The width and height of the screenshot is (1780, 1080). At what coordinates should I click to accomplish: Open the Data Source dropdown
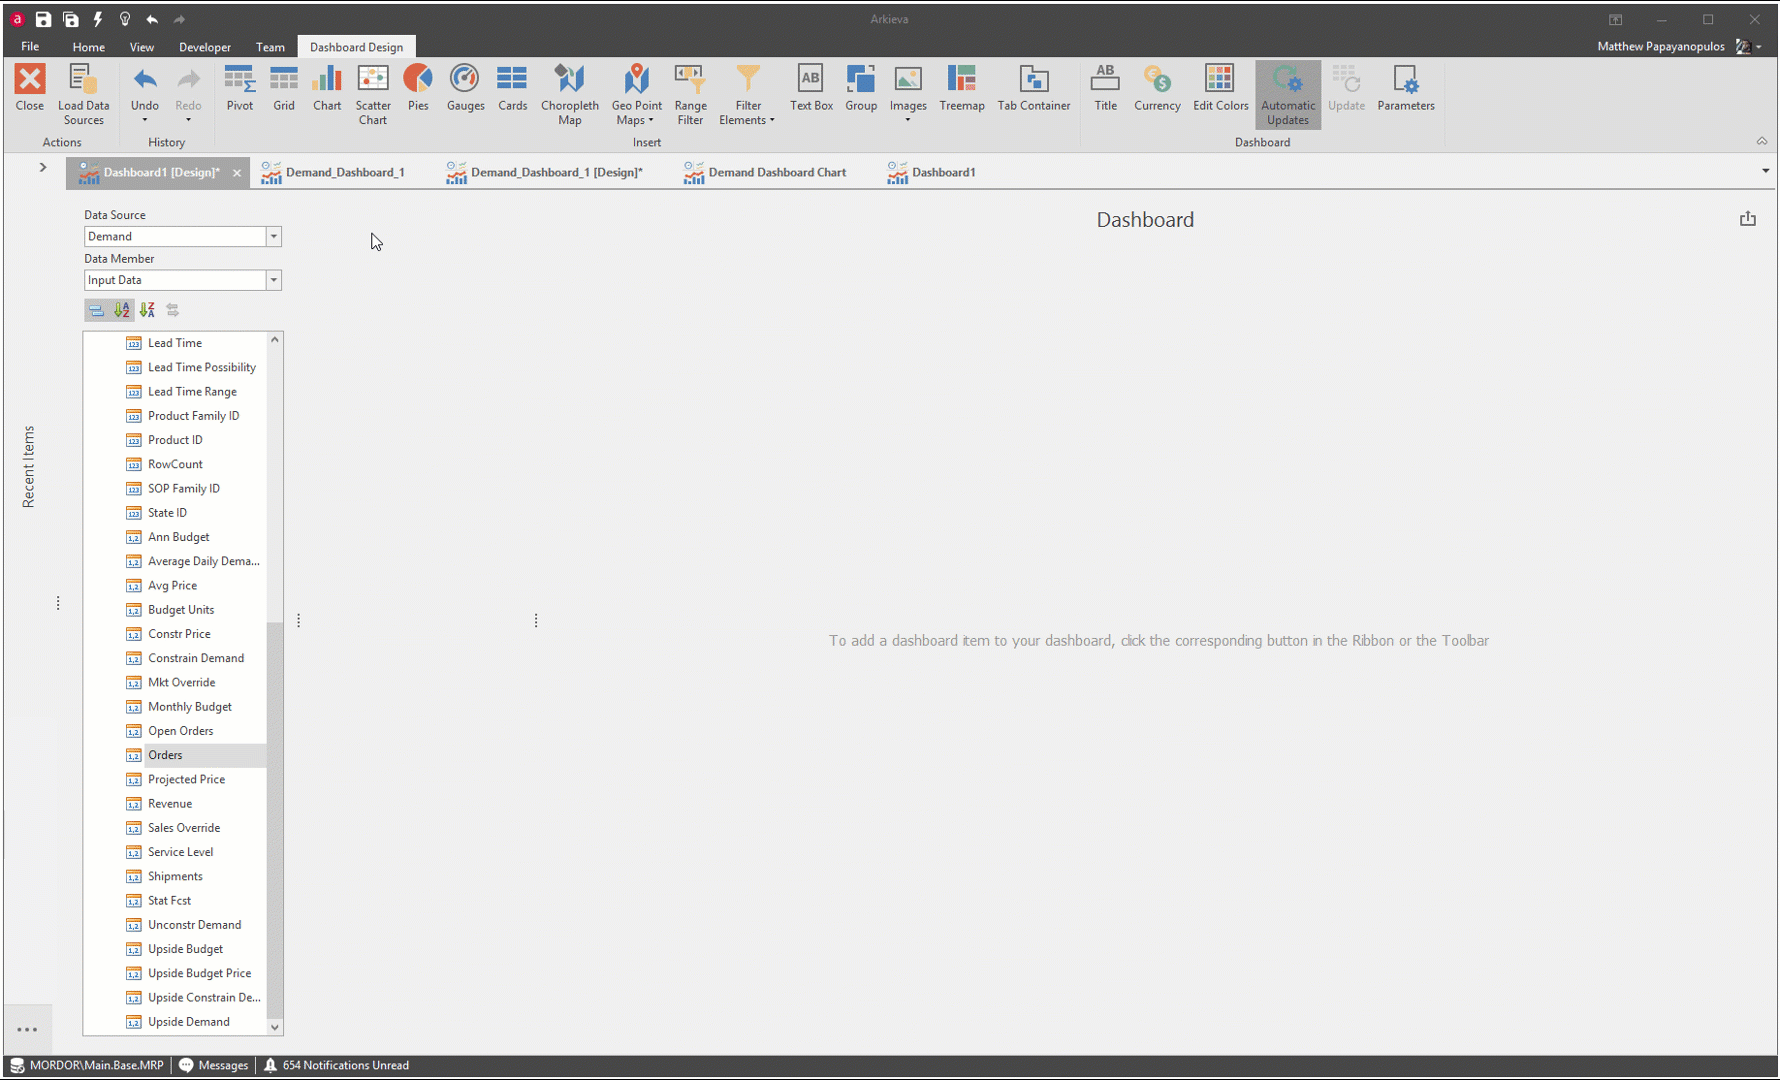[x=273, y=237]
